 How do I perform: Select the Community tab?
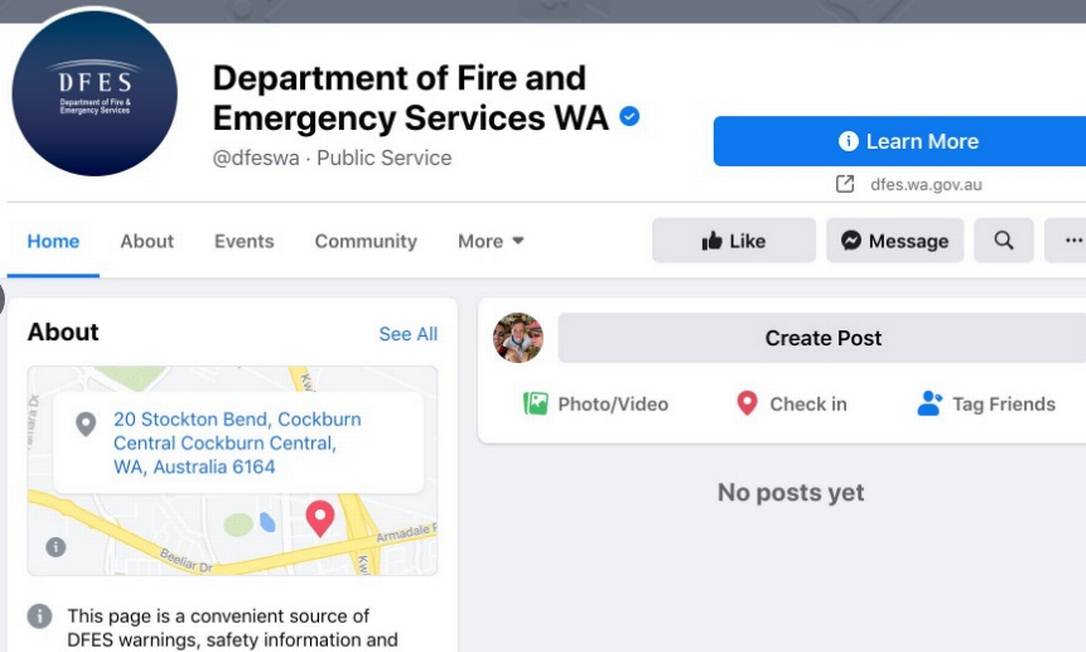366,241
